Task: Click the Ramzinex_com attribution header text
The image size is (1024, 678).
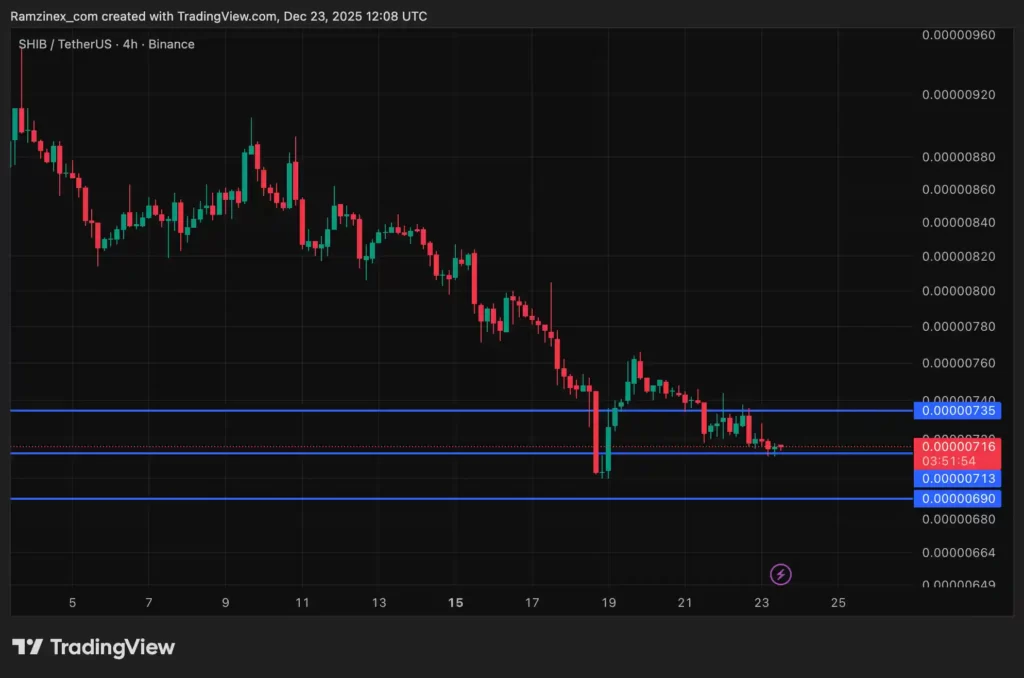Action: [218, 16]
